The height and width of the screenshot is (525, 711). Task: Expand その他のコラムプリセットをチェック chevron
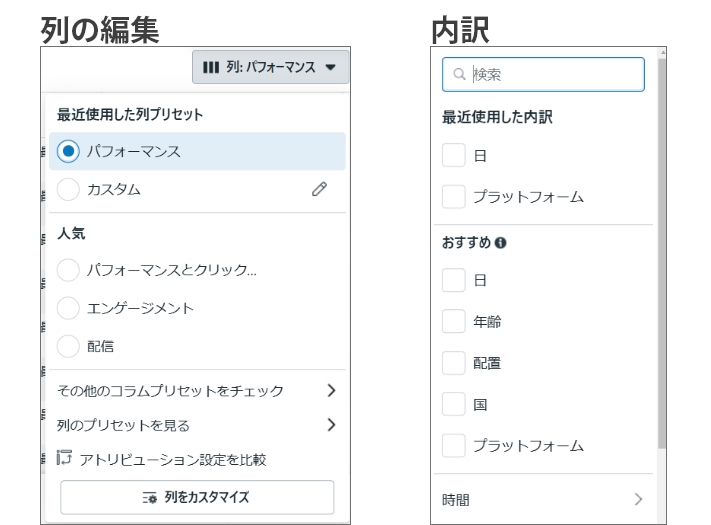[331, 390]
